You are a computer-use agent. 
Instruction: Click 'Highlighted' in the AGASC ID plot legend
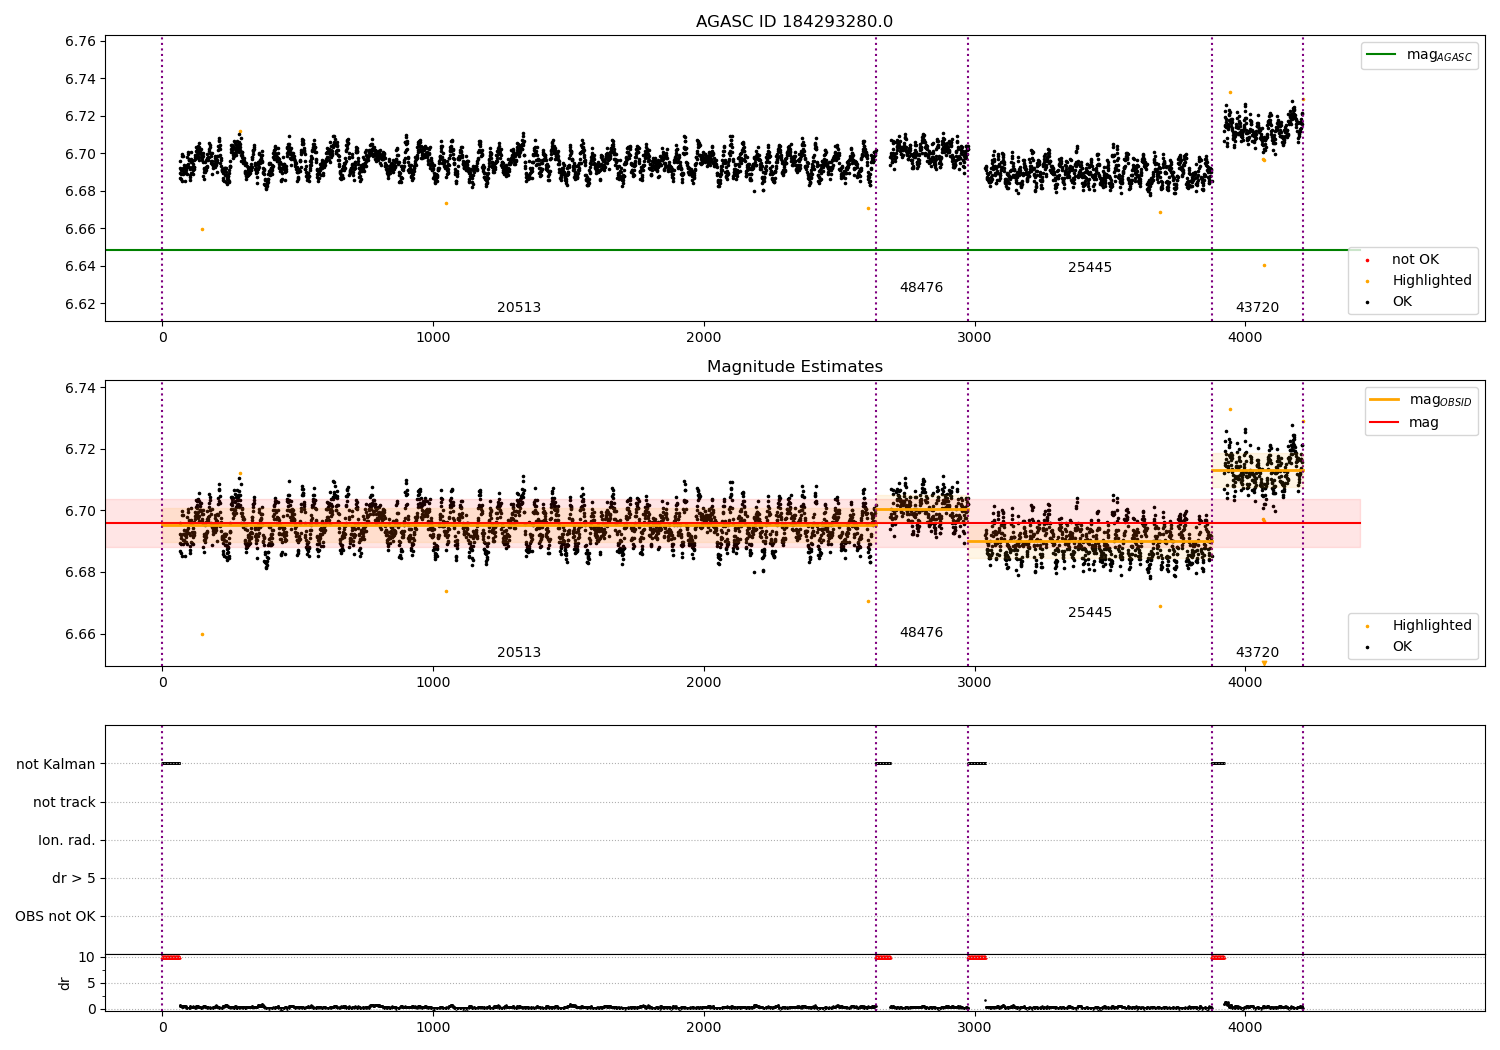[x=1432, y=281]
